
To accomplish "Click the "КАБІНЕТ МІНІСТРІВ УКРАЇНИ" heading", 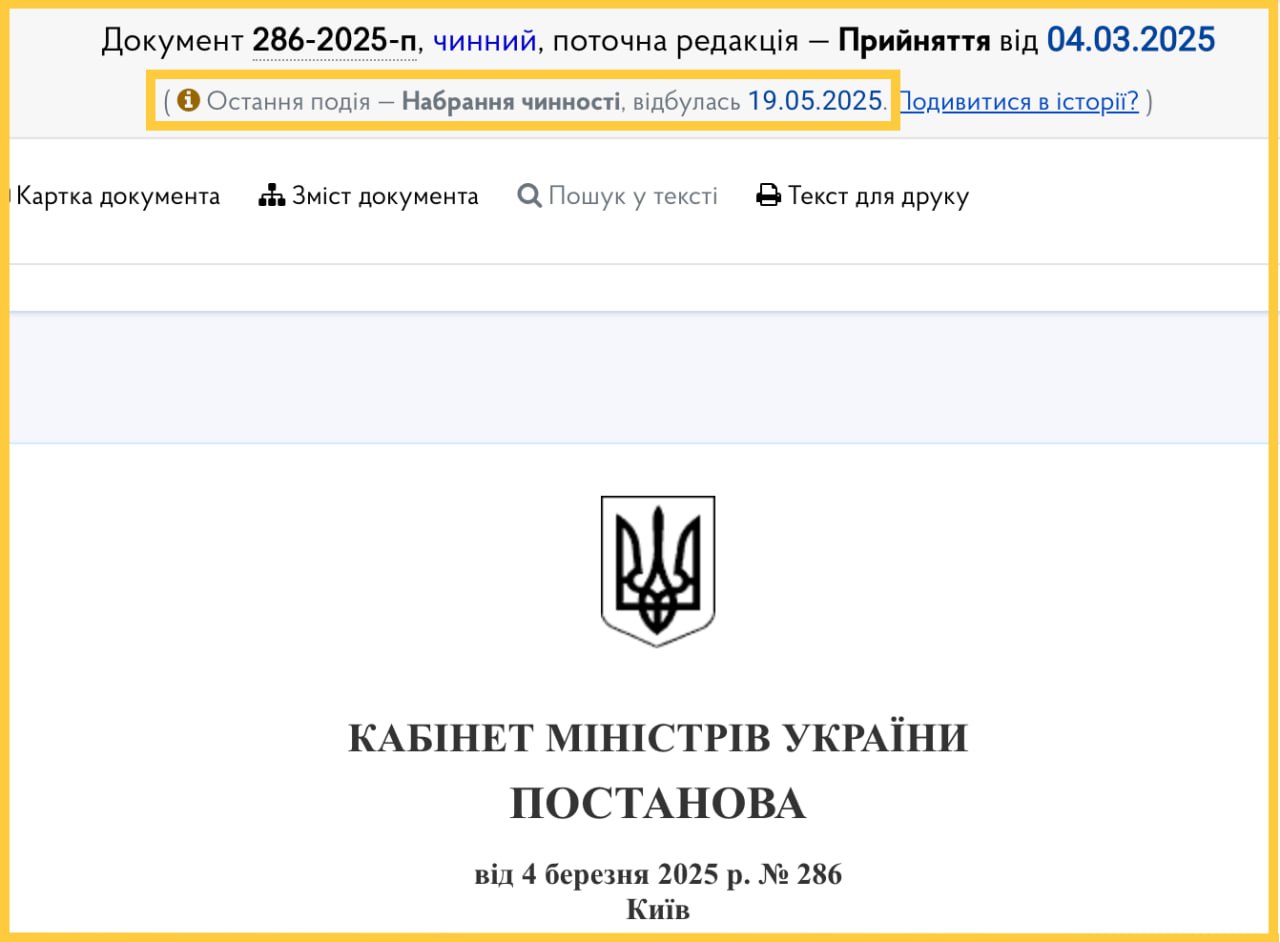I will (x=658, y=739).
